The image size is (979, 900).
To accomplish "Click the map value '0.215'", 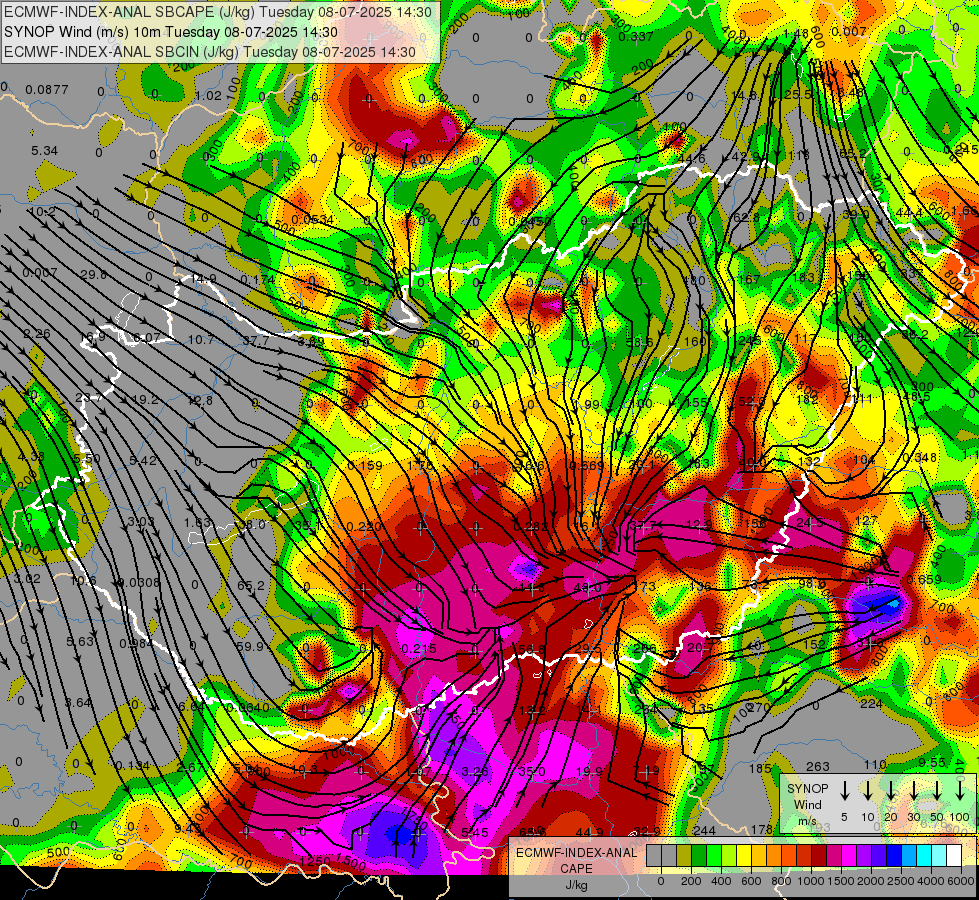I will point(419,649).
